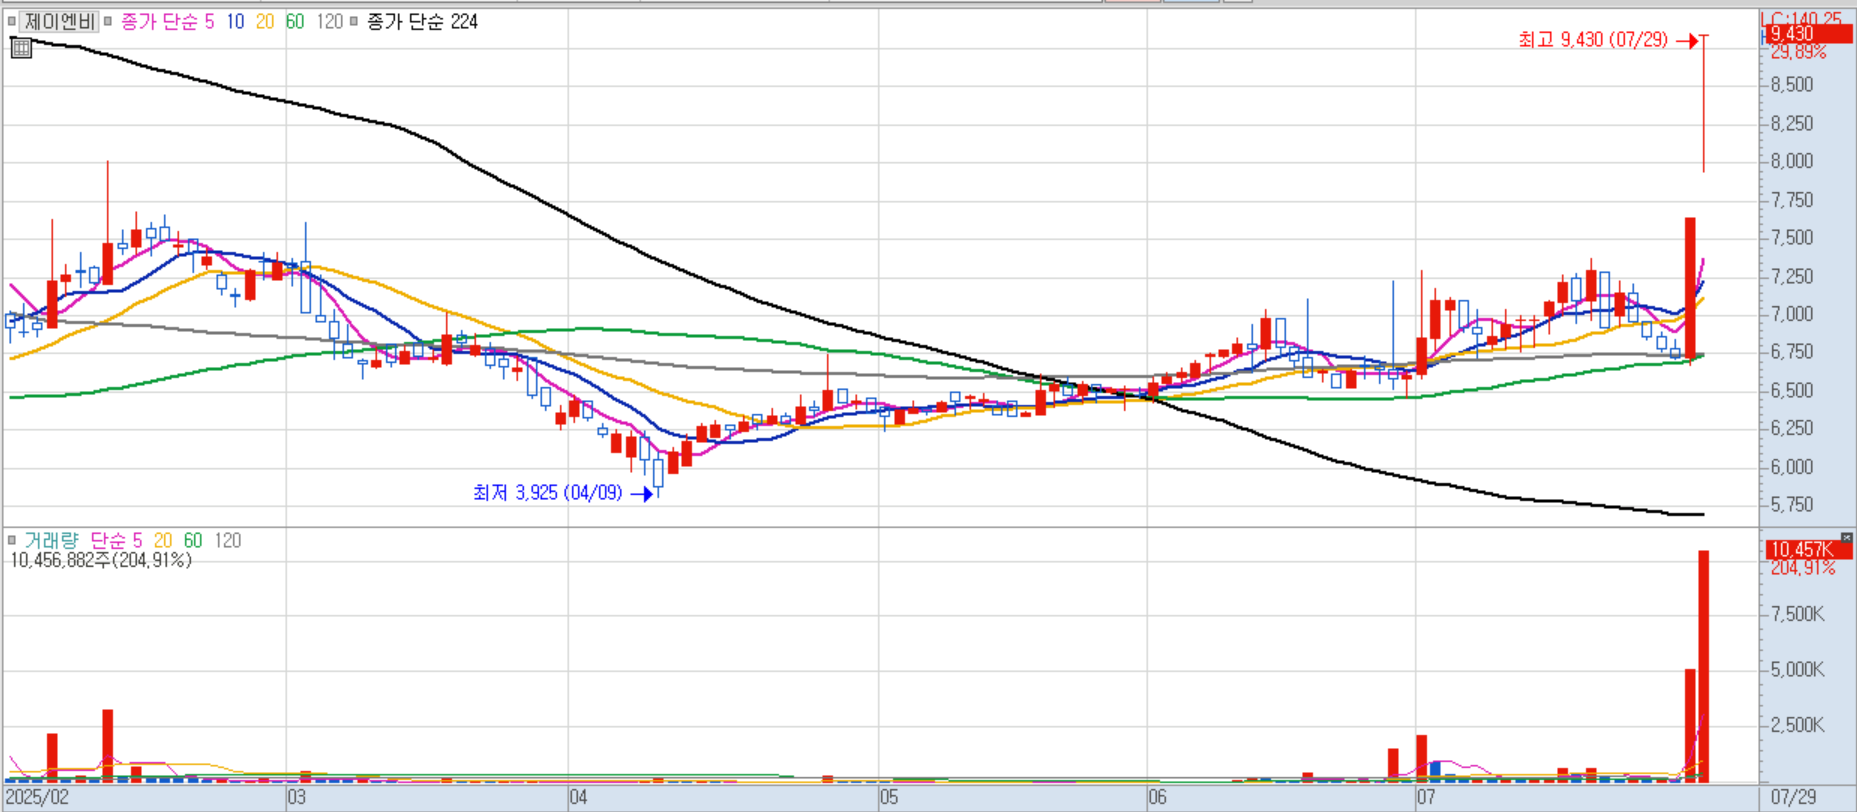Click the 204.91% volume ratio on axis
The width and height of the screenshot is (1857, 812).
1803,567
